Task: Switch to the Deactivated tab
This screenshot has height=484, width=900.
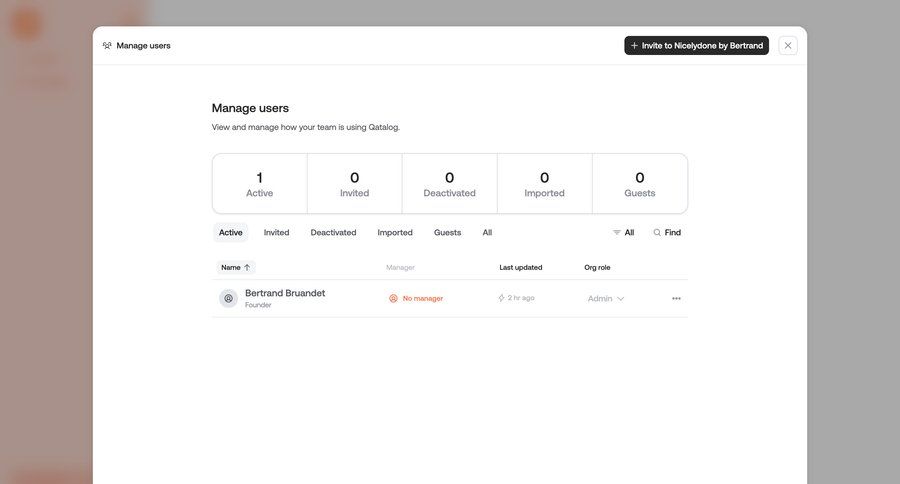Action: coord(333,233)
